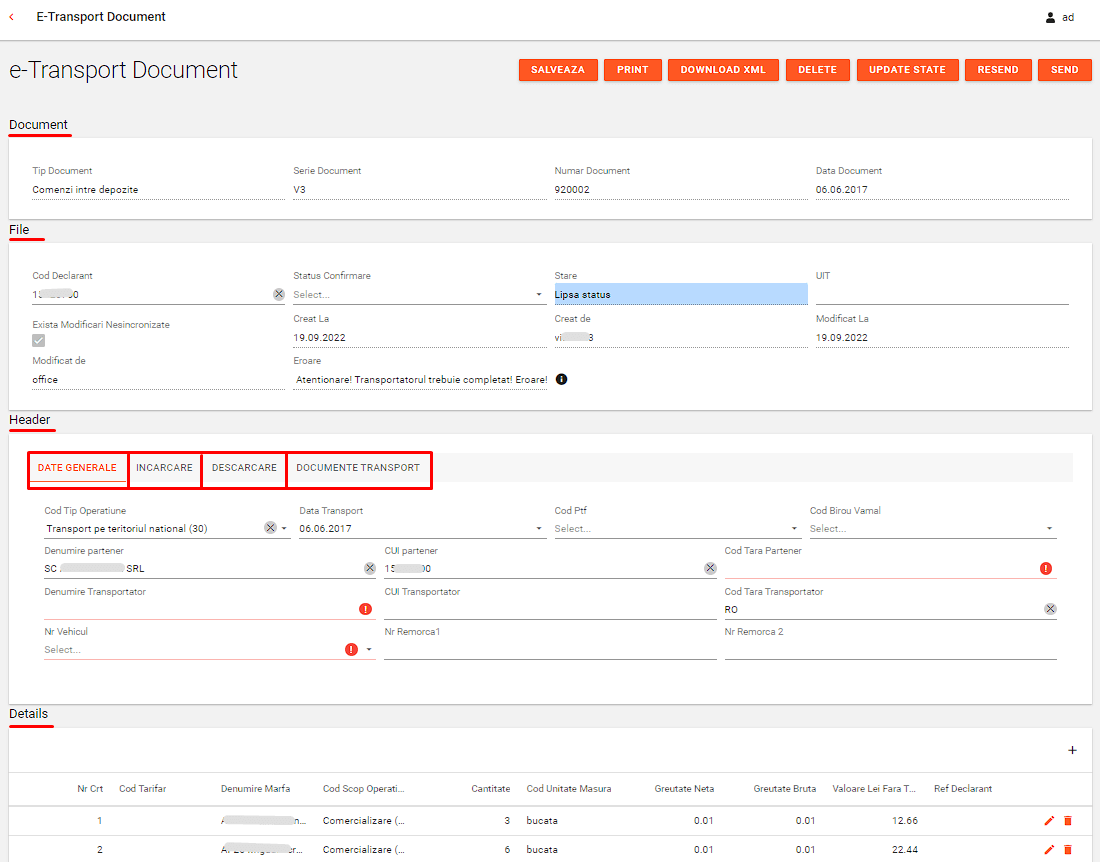Viewport: 1100px width, 862px height.
Task: Click value 12.66 in details table
Action: (x=904, y=821)
